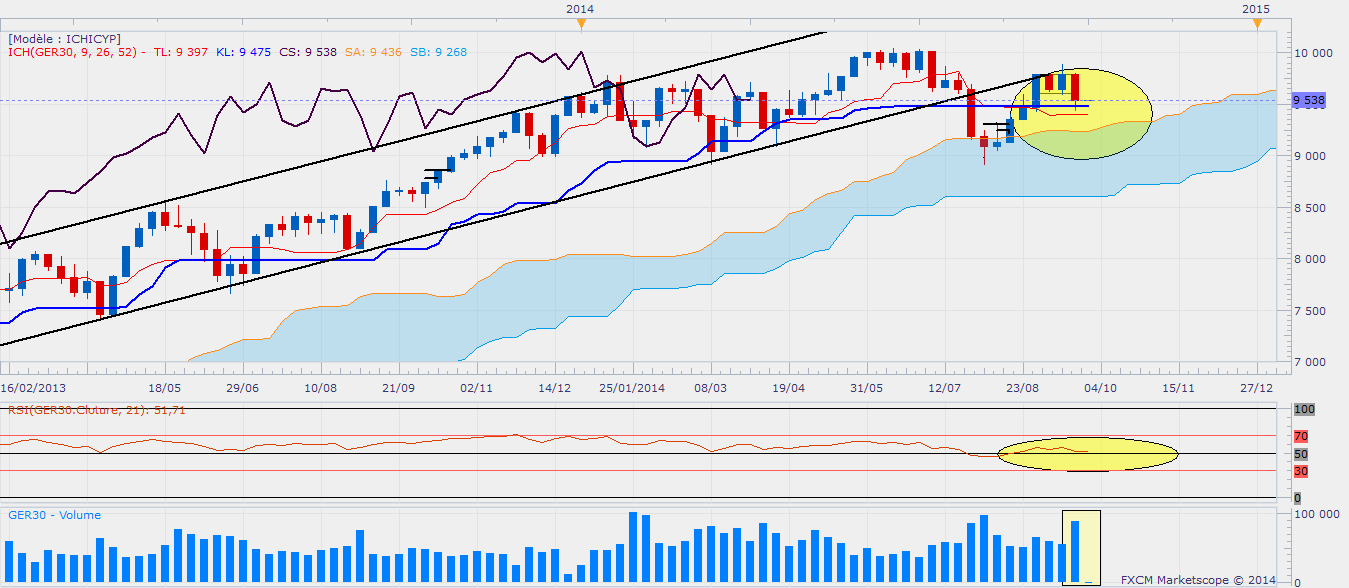1349x588 pixels.
Task: Click the 2014 year marker triangle
Action: 581,23
